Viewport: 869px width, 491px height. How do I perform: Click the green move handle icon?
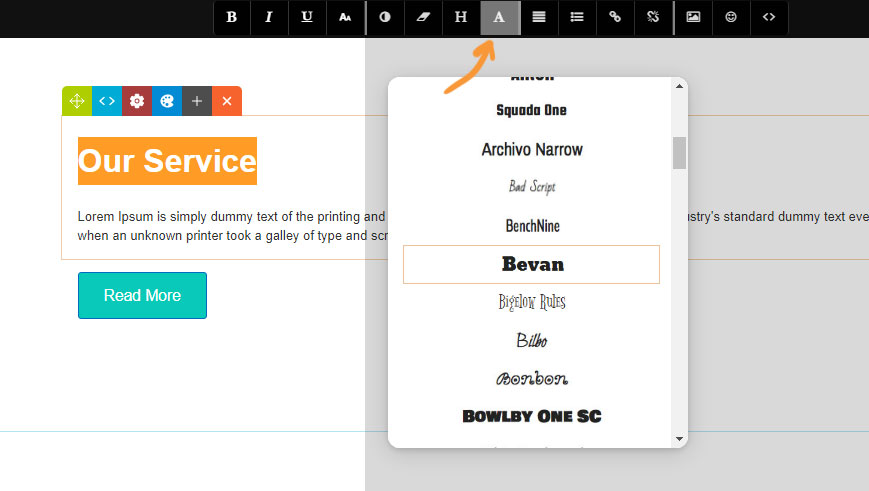(77, 101)
